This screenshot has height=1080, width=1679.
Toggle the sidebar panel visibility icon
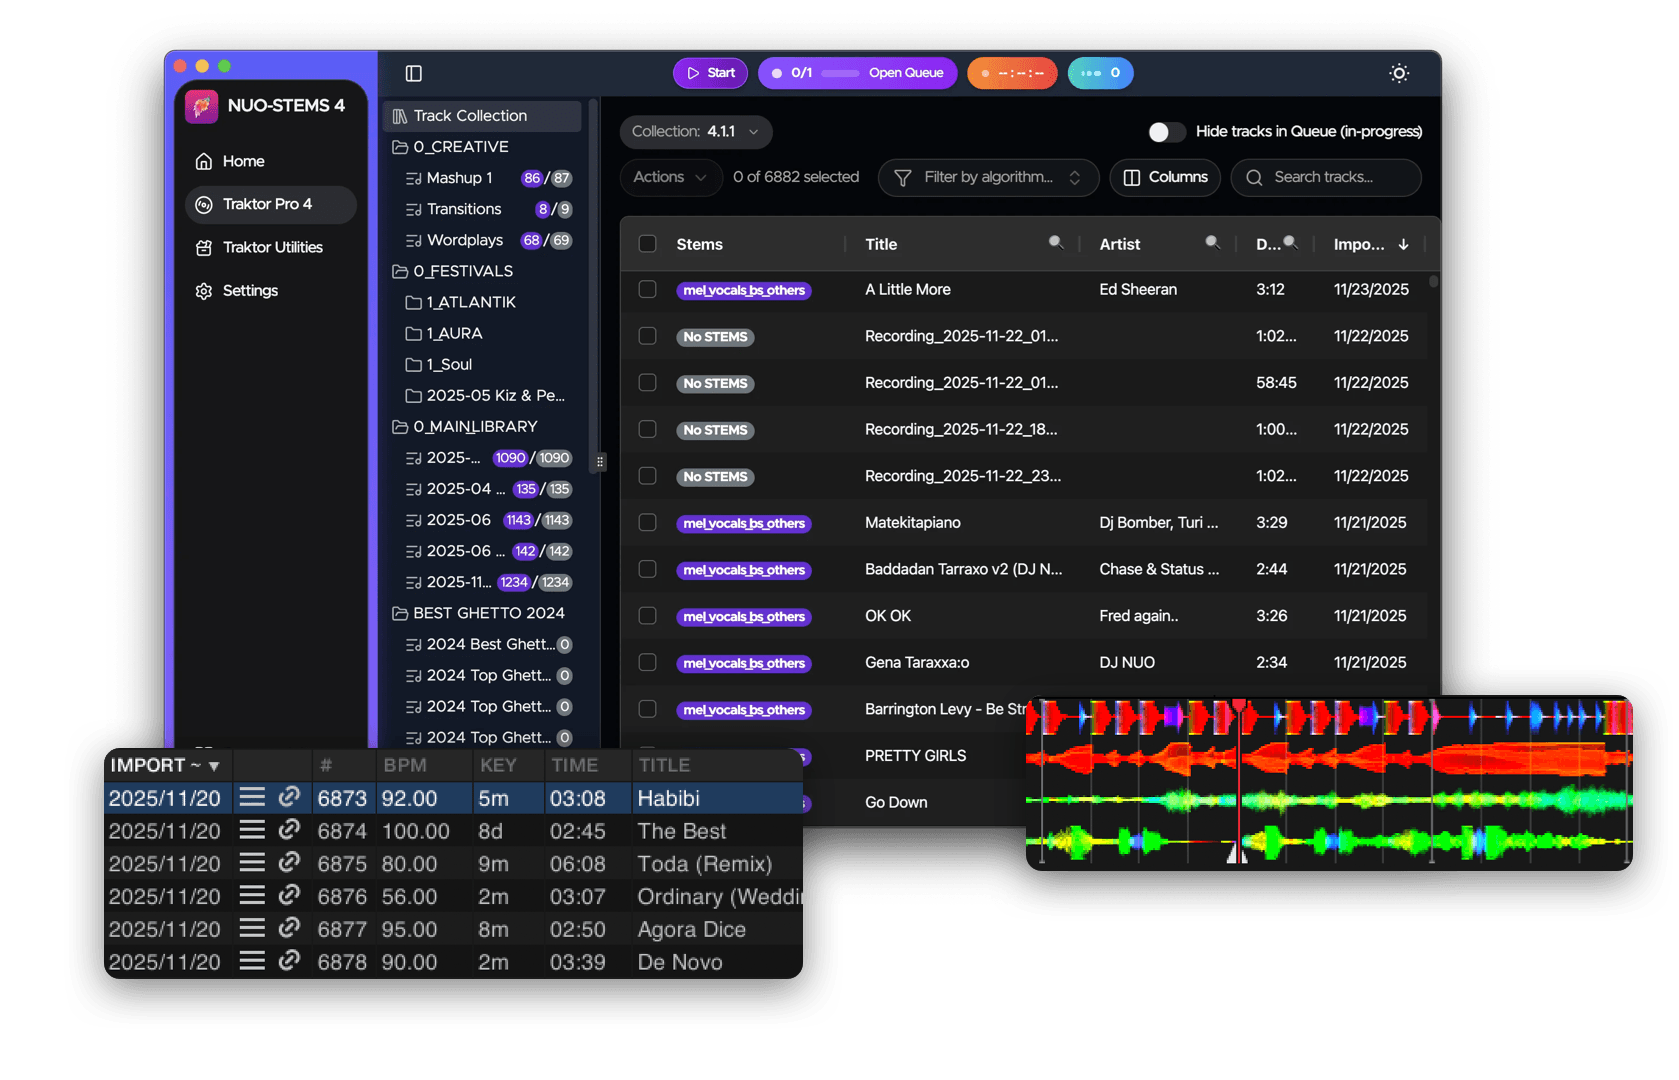click(413, 73)
